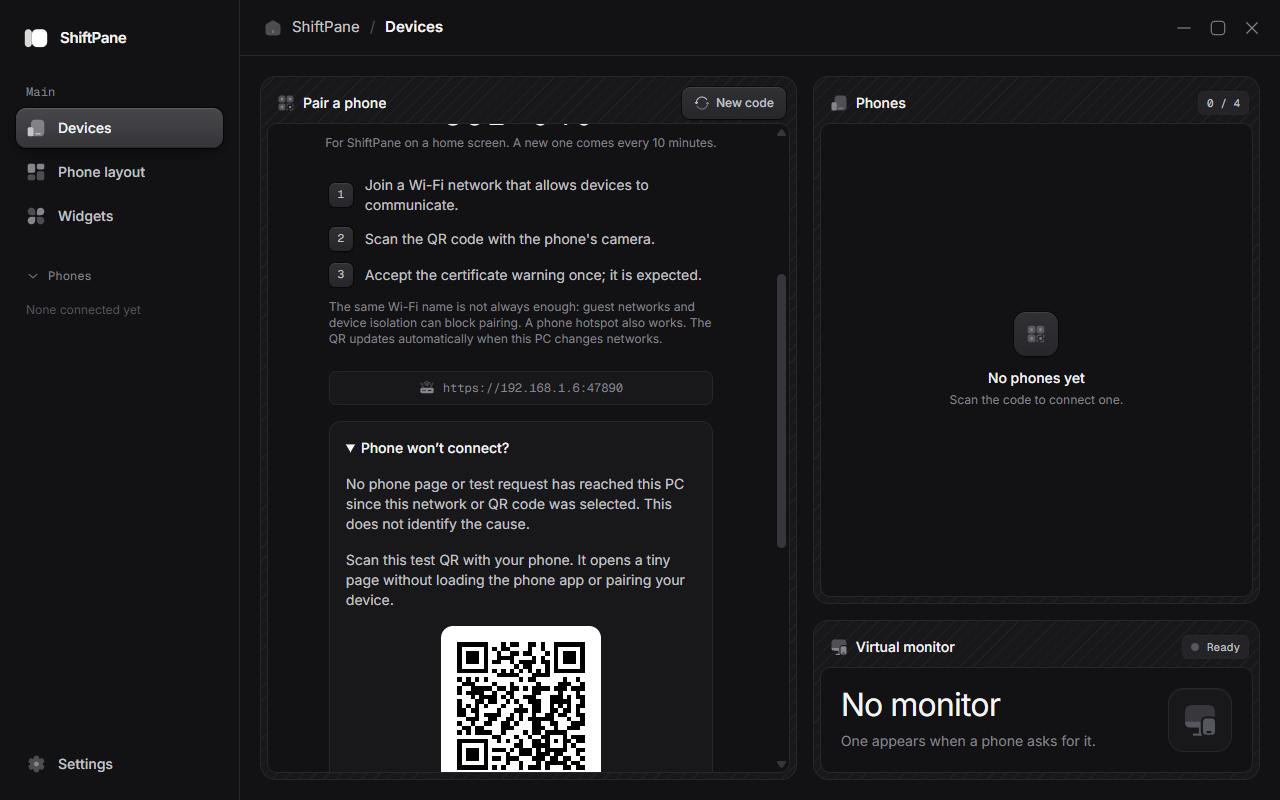
Task: Click "Accept the certificate warning once" step text
Action: pyautogui.click(x=533, y=275)
